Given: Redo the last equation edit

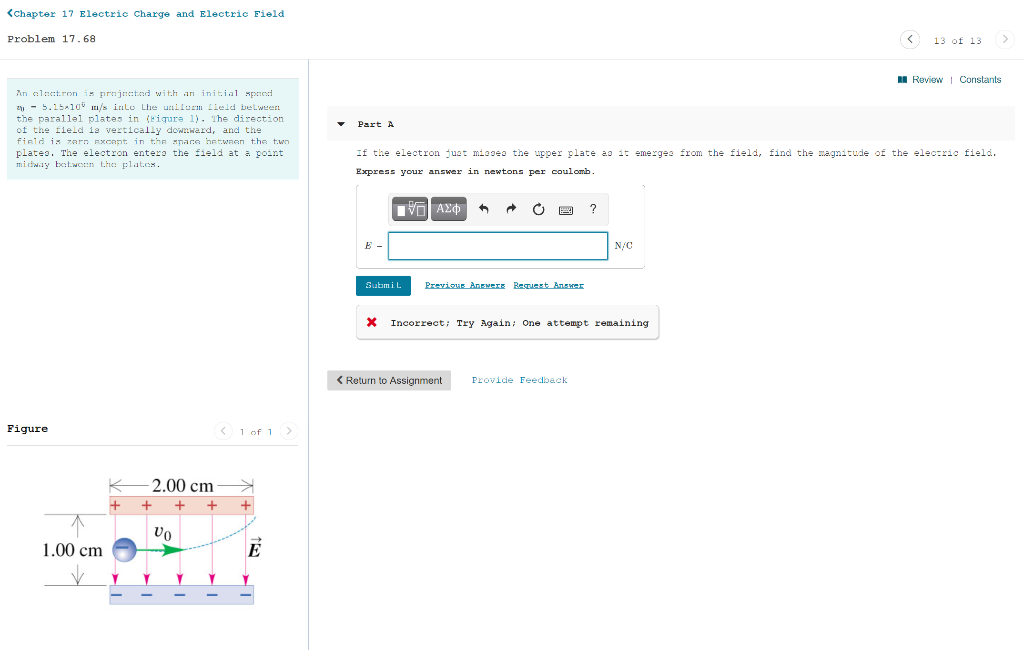Looking at the screenshot, I should (511, 208).
